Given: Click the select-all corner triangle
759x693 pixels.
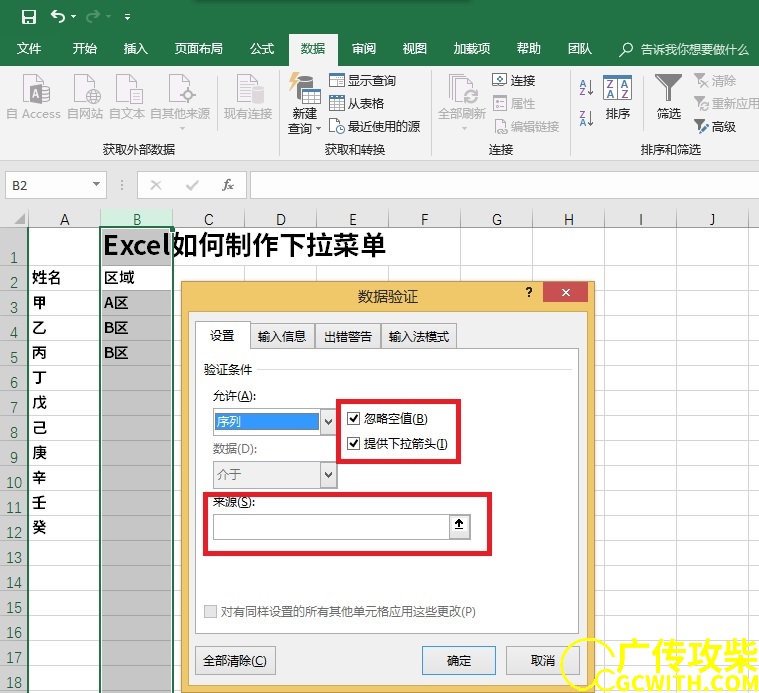Looking at the screenshot, I should [x=19, y=220].
